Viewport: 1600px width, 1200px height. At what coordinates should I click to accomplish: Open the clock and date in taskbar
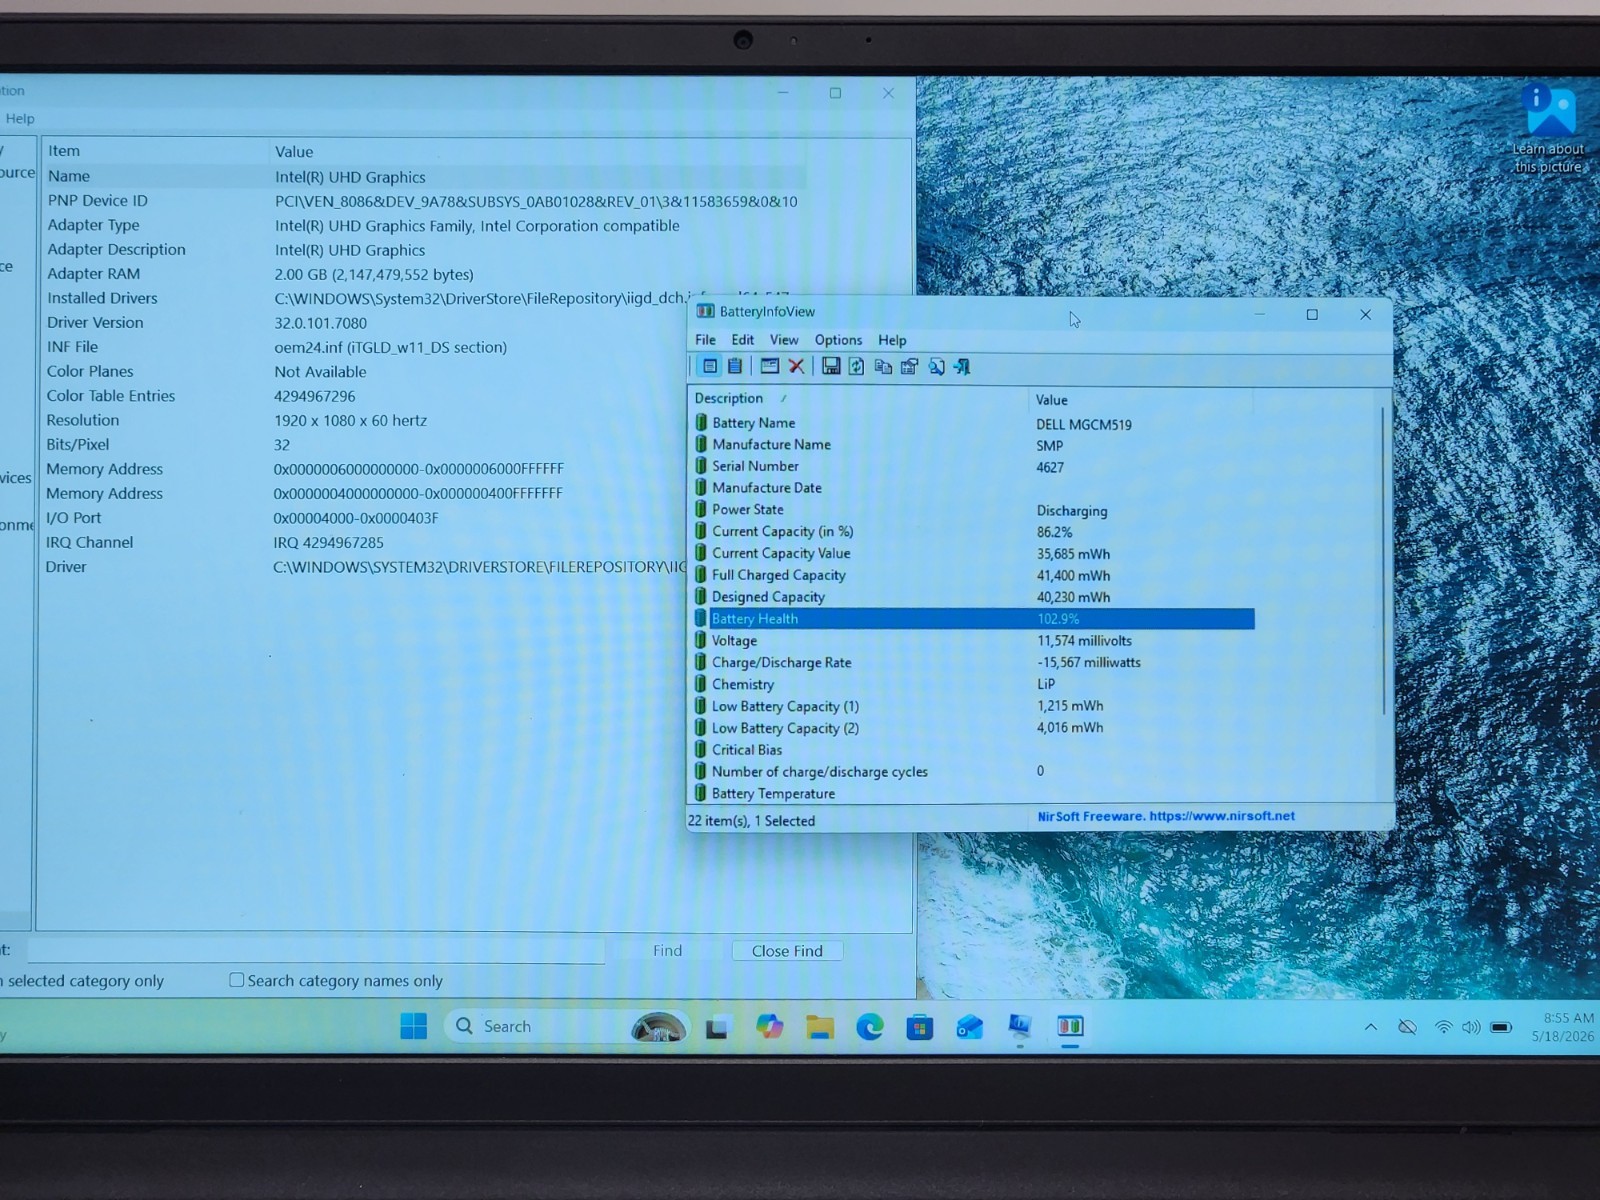coord(1563,1027)
